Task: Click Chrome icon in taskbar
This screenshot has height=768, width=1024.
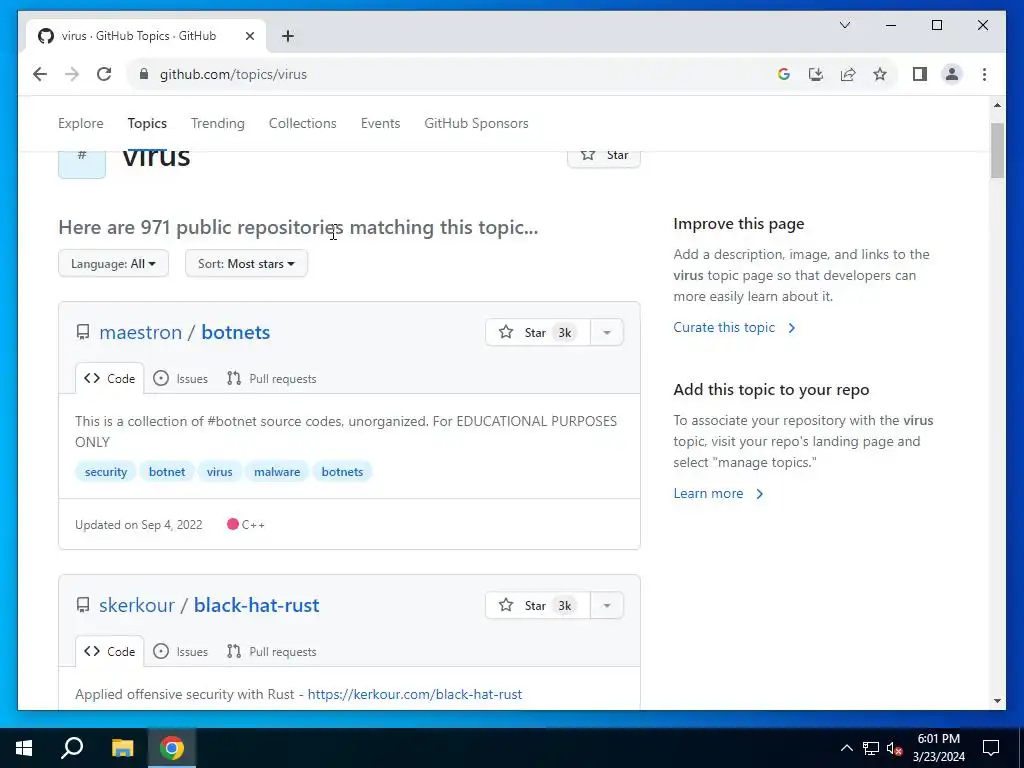Action: pyautogui.click(x=172, y=748)
